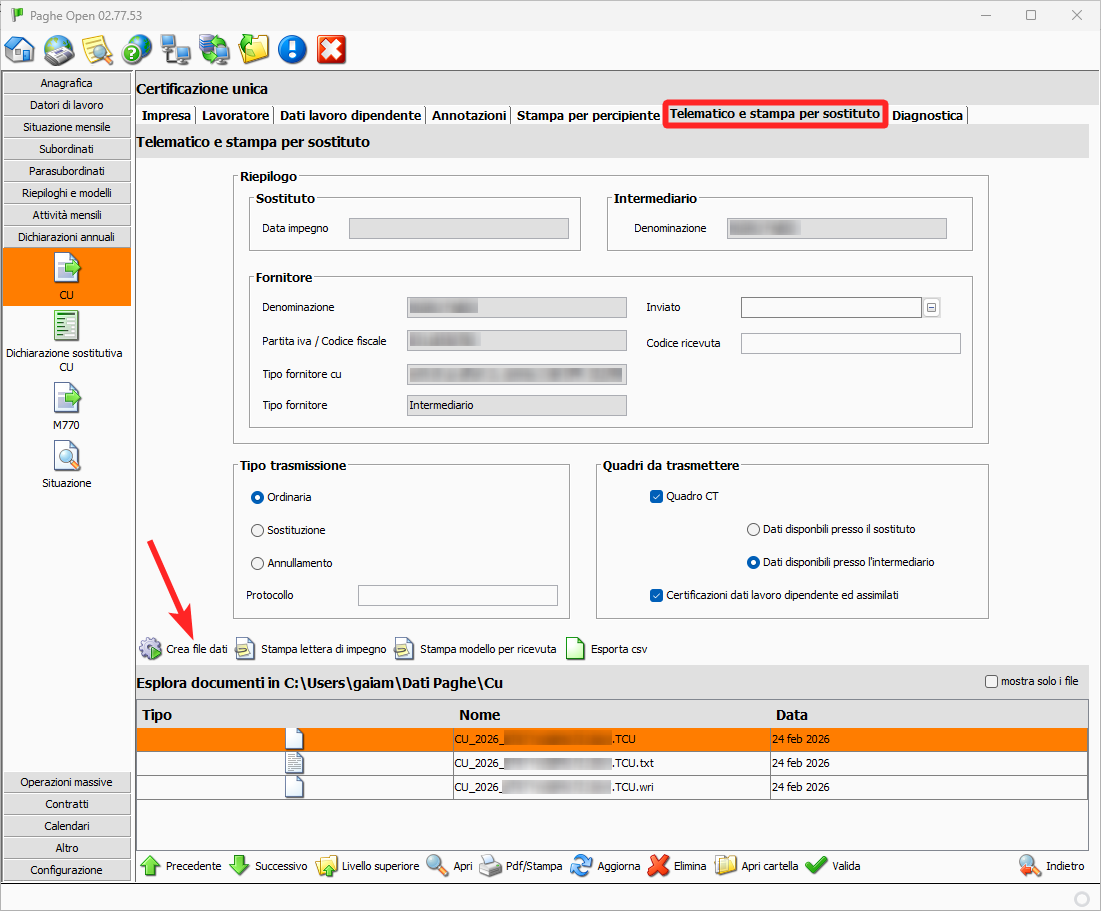Open the CU declaration sidebar icon
Image resolution: width=1101 pixels, height=911 pixels.
tap(66, 268)
